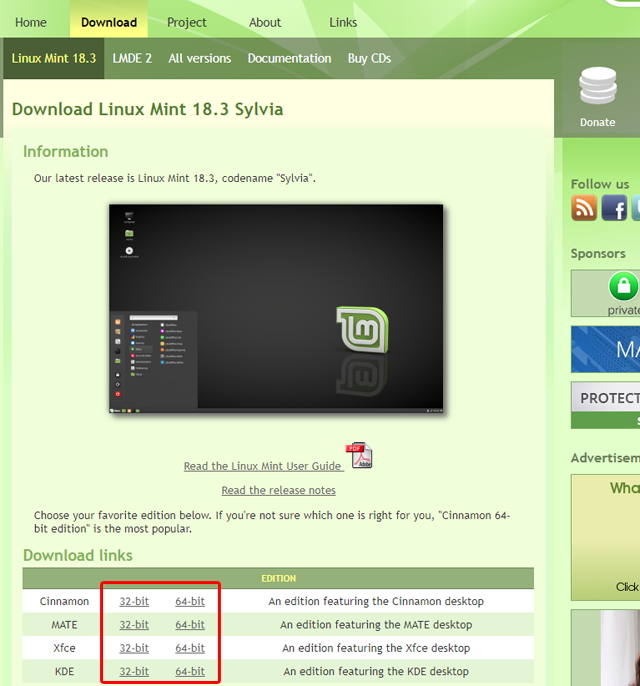Image resolution: width=640 pixels, height=686 pixels.
Task: Open Read the Linux Mint User Guide link
Action: click(x=262, y=466)
